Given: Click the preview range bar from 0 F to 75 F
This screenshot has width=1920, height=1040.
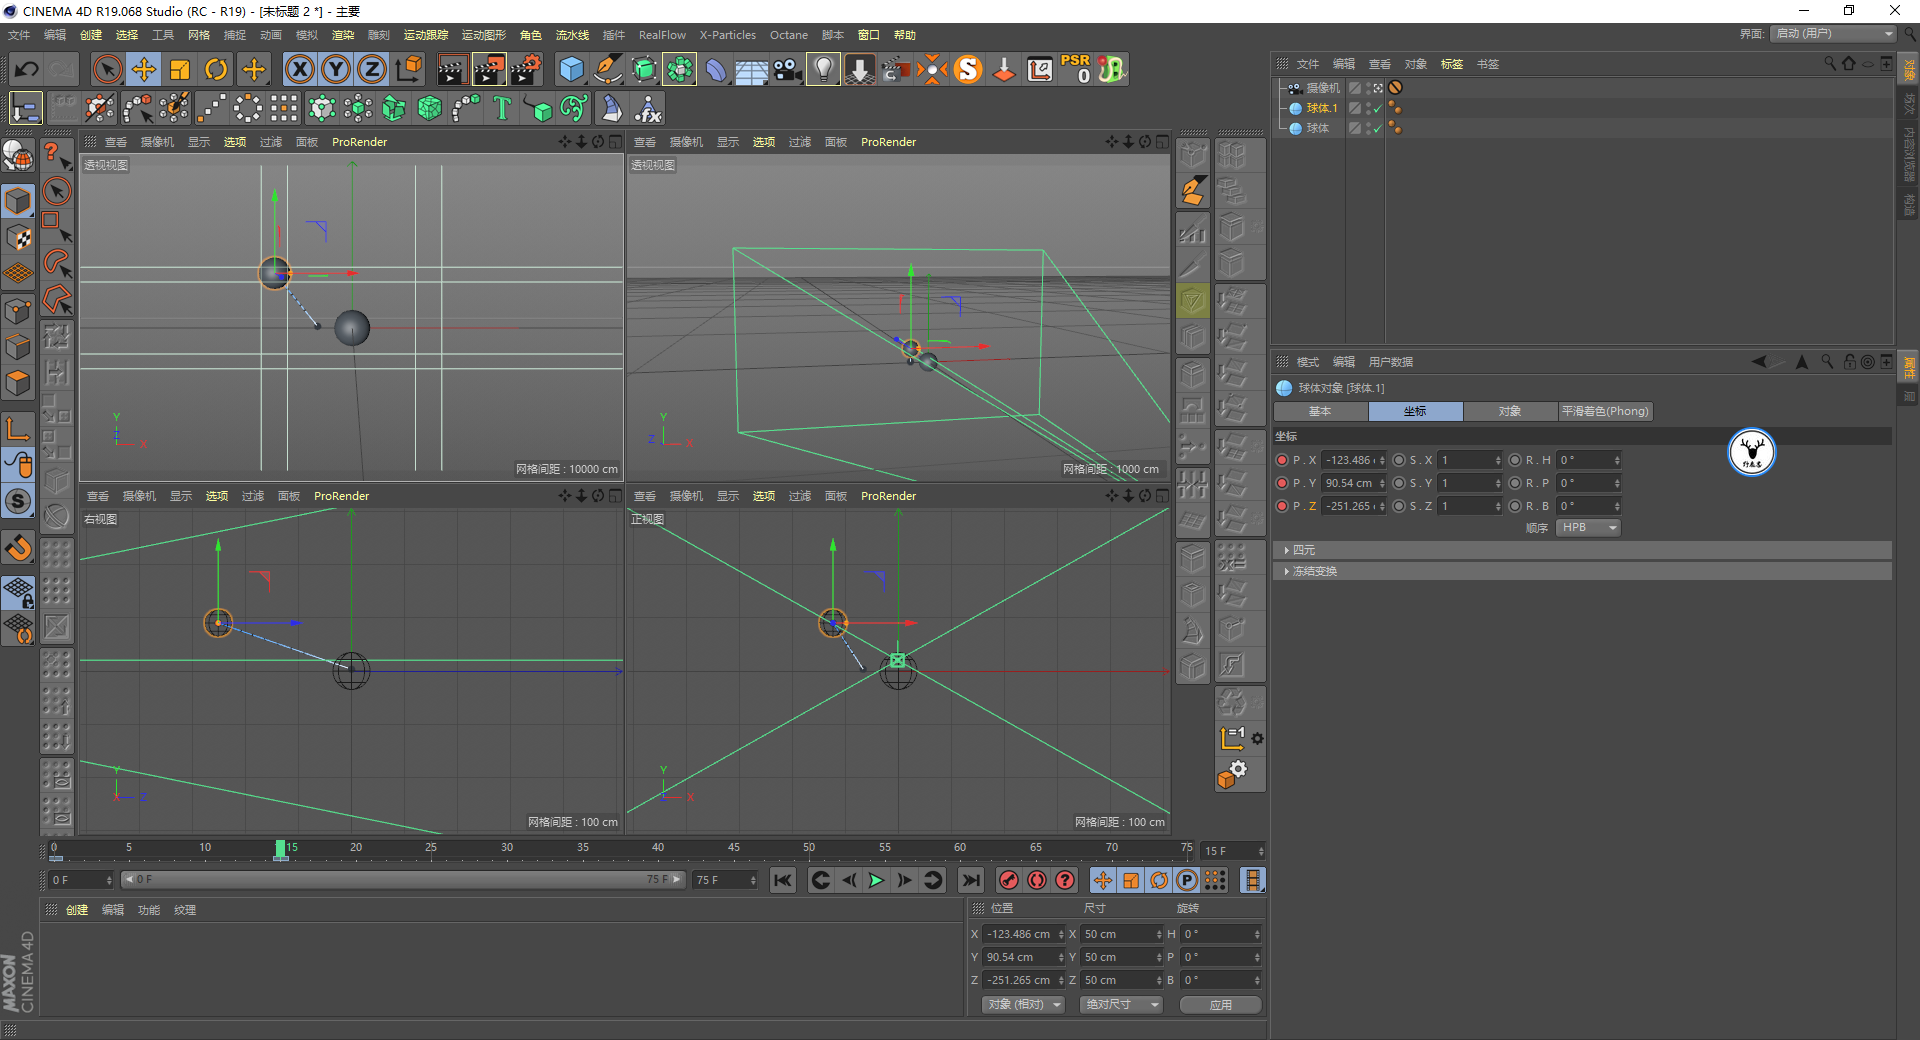Looking at the screenshot, I should tap(402, 880).
